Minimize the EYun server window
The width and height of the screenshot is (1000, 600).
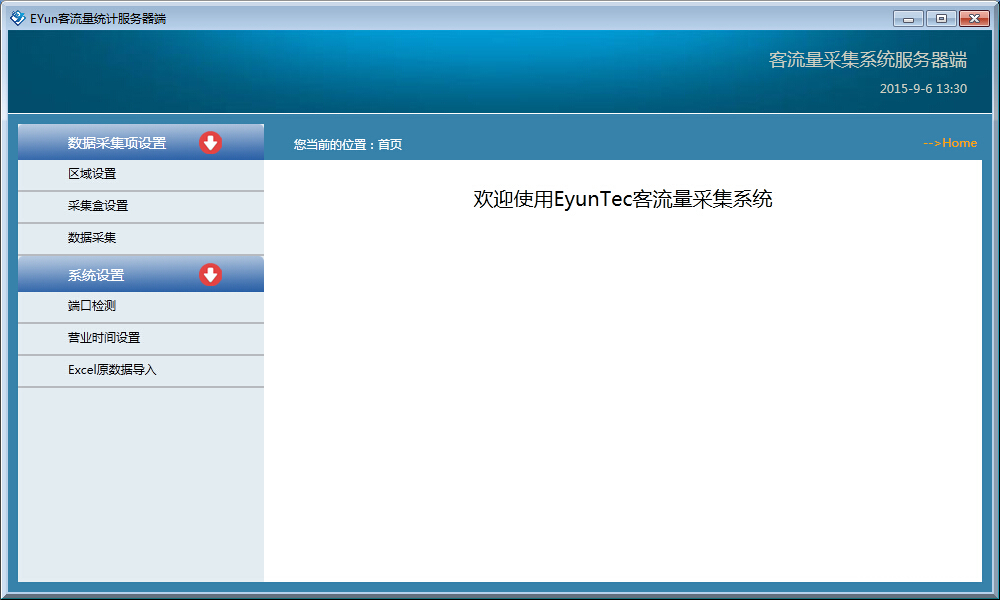tap(908, 18)
